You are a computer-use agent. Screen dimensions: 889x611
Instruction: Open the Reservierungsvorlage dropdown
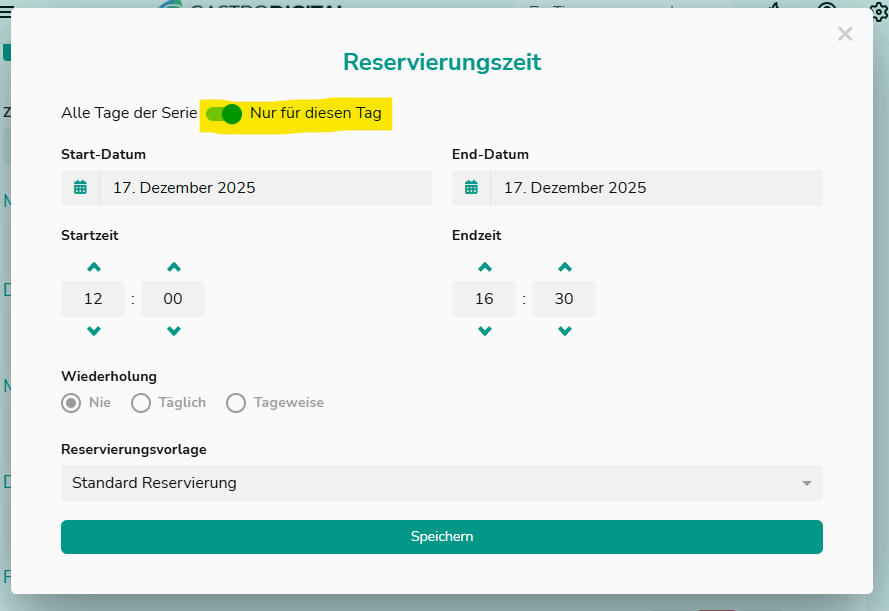click(x=441, y=483)
